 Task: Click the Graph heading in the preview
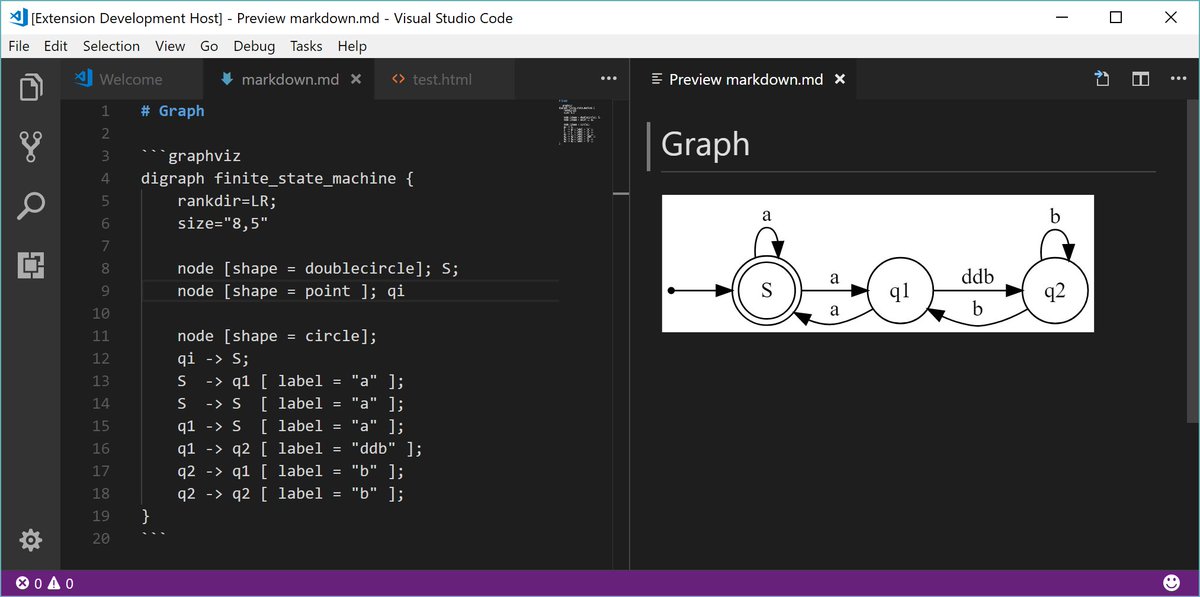click(705, 144)
